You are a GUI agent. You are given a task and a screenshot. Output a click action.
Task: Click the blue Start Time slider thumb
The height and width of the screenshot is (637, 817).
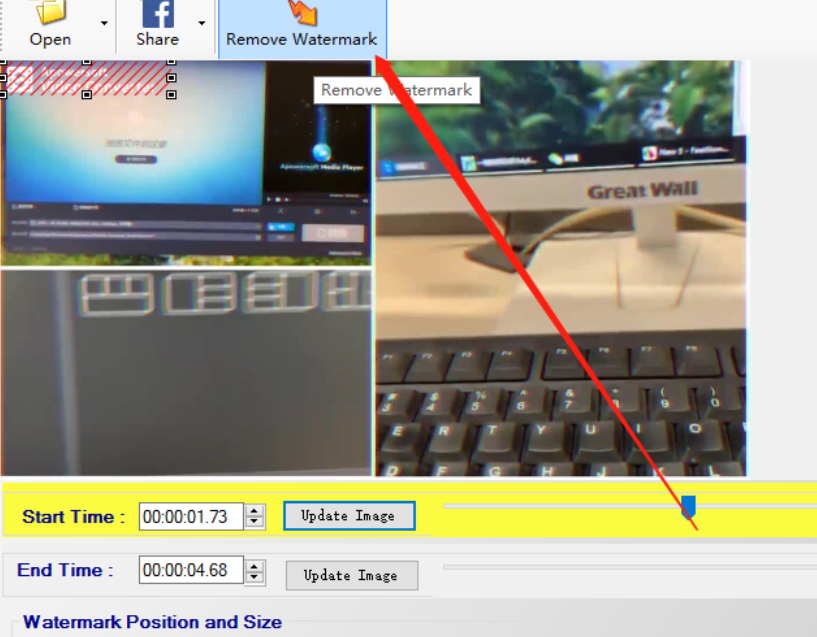tap(688, 507)
